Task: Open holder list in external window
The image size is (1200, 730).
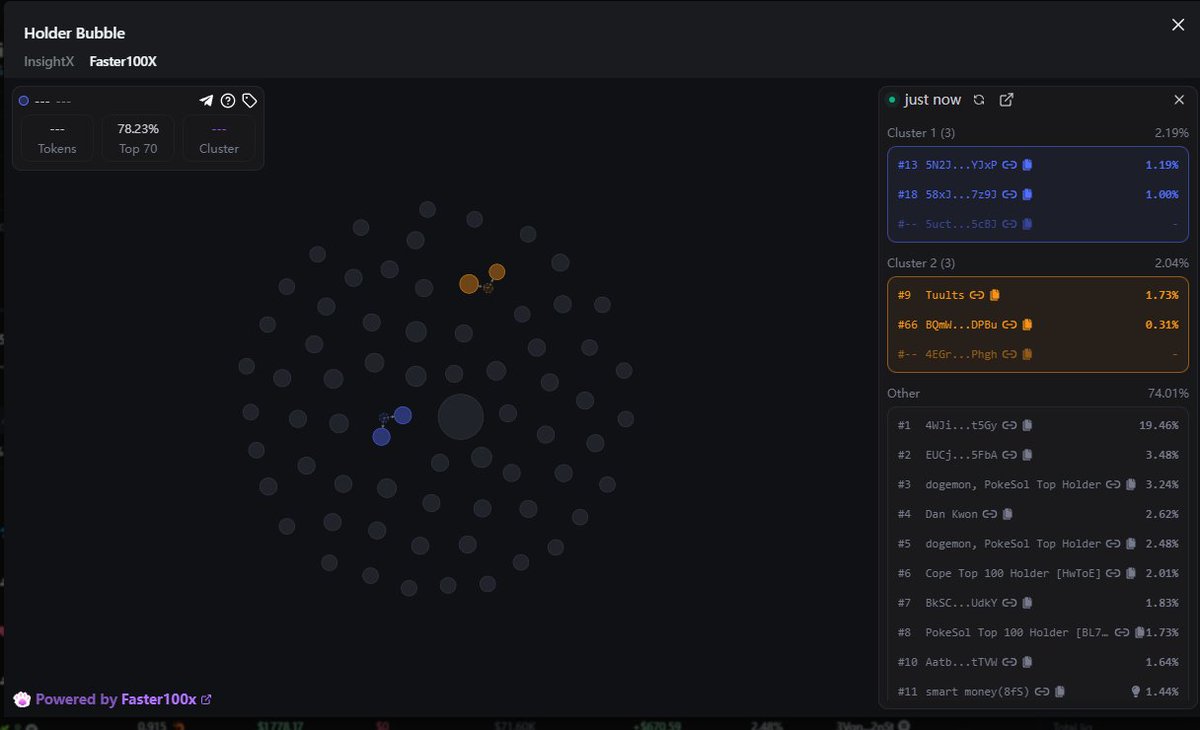Action: (x=1007, y=100)
